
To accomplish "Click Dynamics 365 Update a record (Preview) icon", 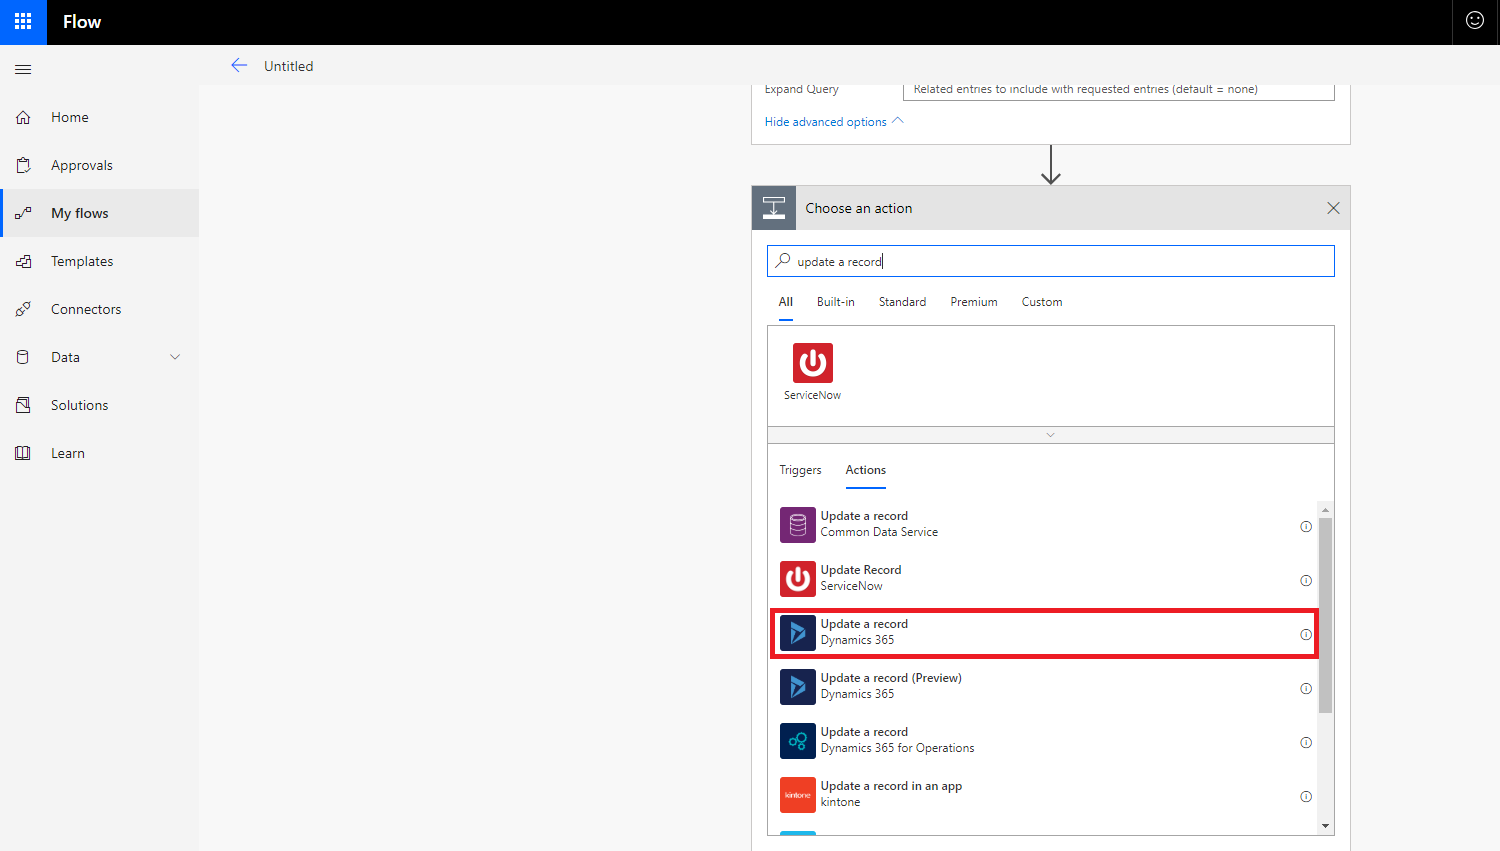I will coord(798,687).
